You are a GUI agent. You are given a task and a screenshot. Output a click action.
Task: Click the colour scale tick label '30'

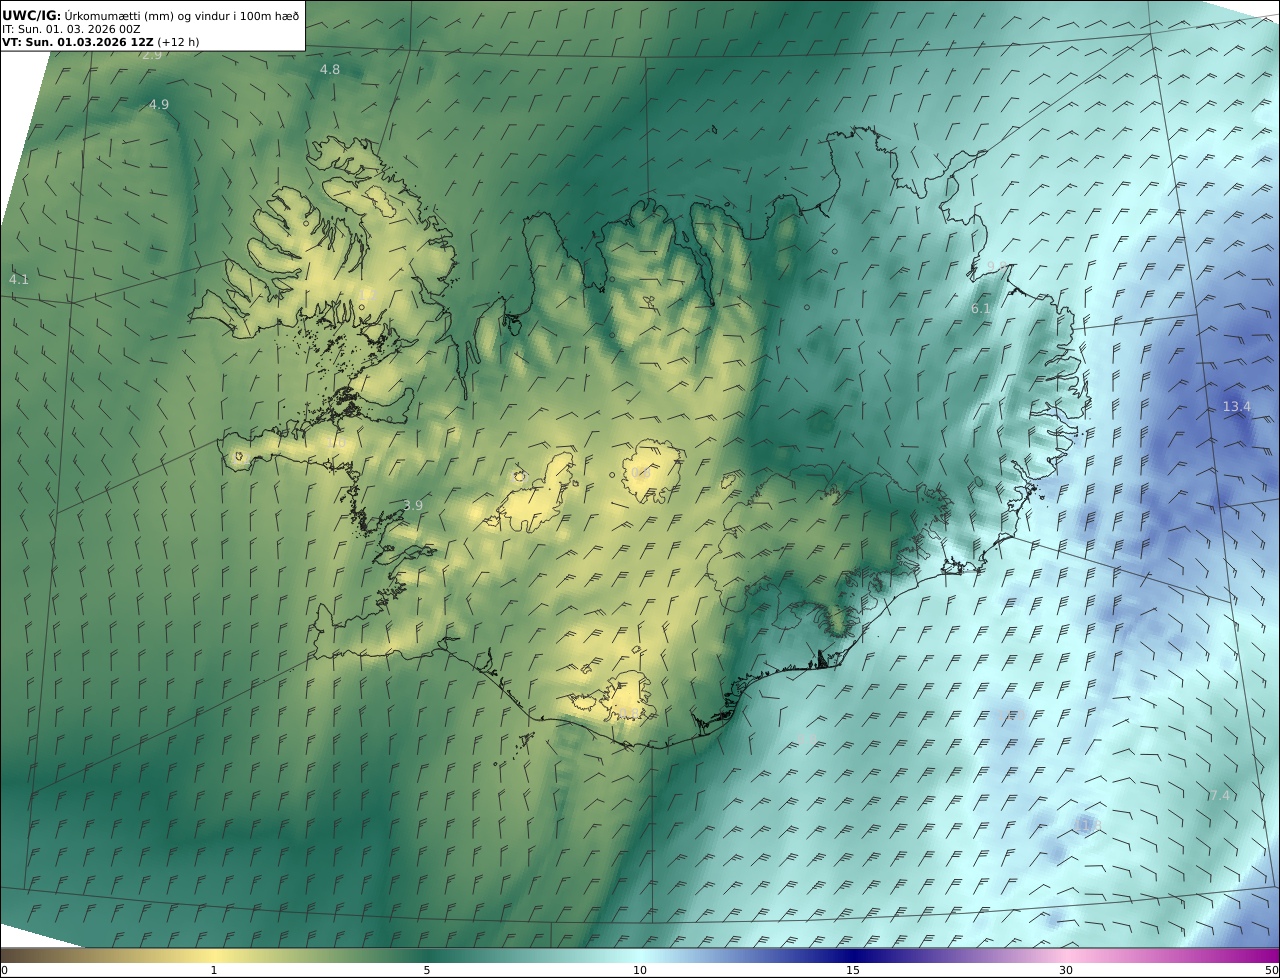click(1066, 970)
